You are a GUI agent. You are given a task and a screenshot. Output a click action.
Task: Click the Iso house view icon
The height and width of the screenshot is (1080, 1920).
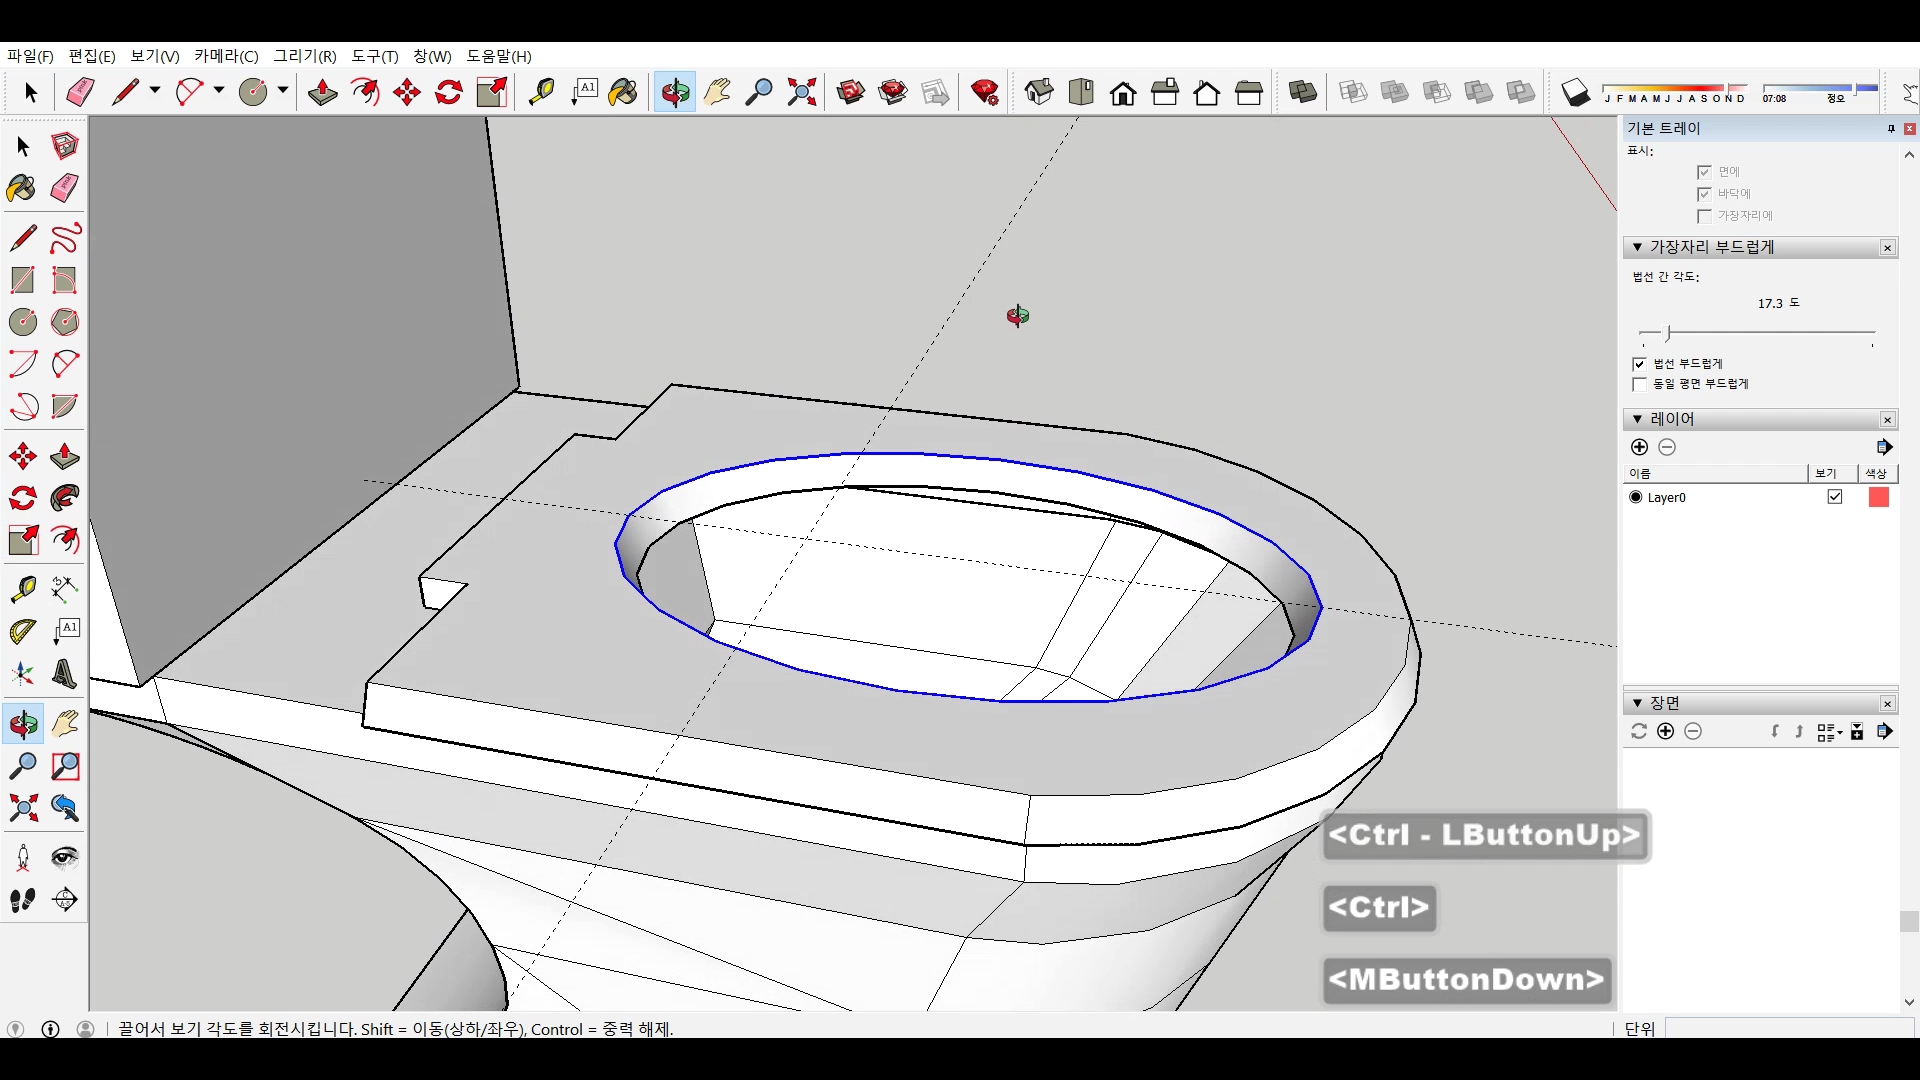(x=1039, y=93)
